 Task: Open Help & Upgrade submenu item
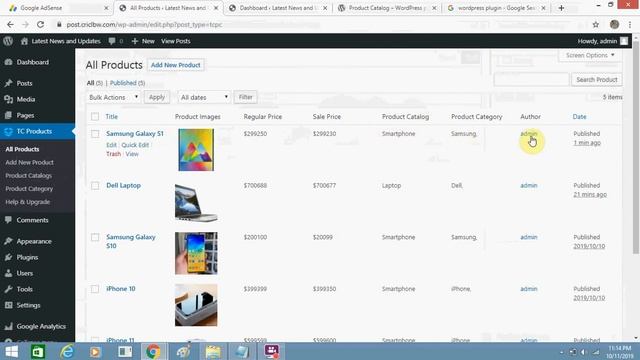click(27, 202)
